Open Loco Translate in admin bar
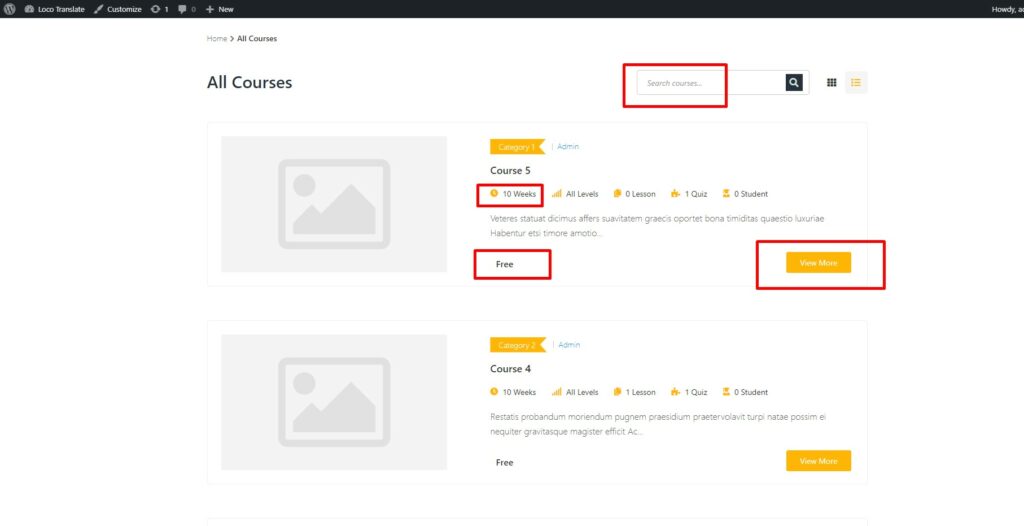 coord(55,9)
